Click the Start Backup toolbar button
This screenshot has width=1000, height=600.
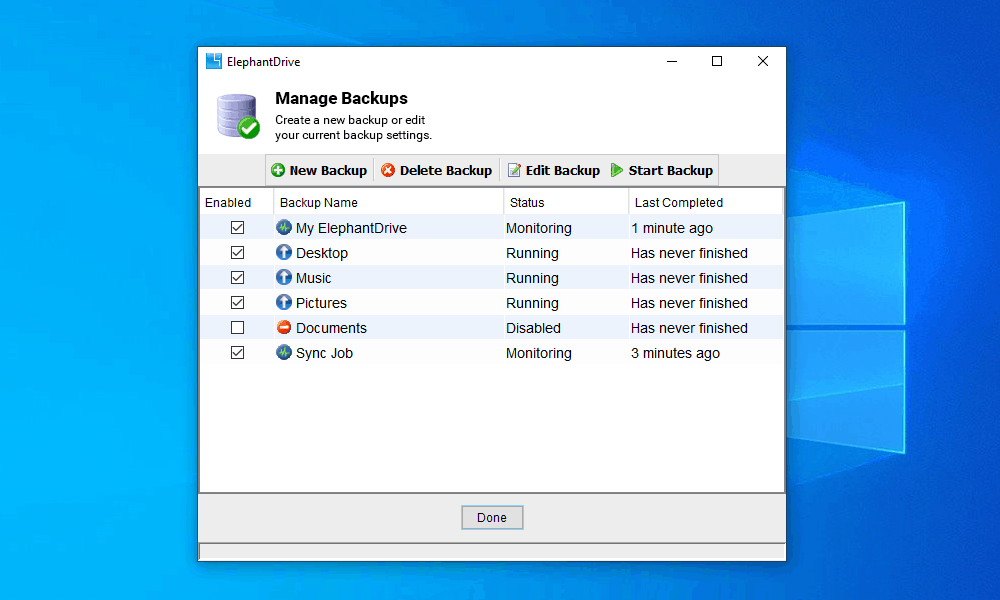662,170
